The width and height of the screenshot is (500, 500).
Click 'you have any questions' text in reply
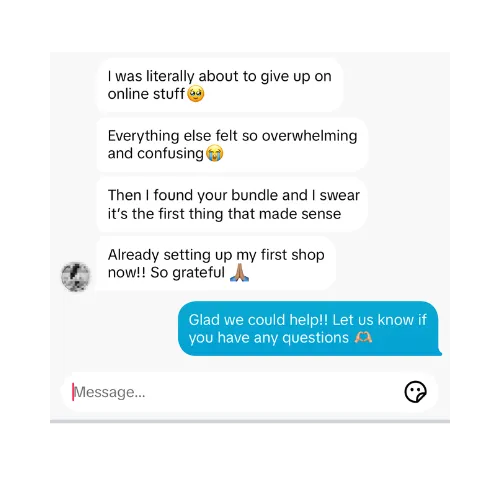click(x=269, y=338)
